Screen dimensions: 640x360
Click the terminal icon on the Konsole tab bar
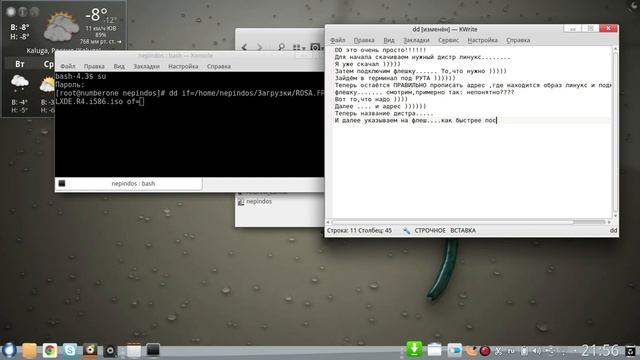62,184
